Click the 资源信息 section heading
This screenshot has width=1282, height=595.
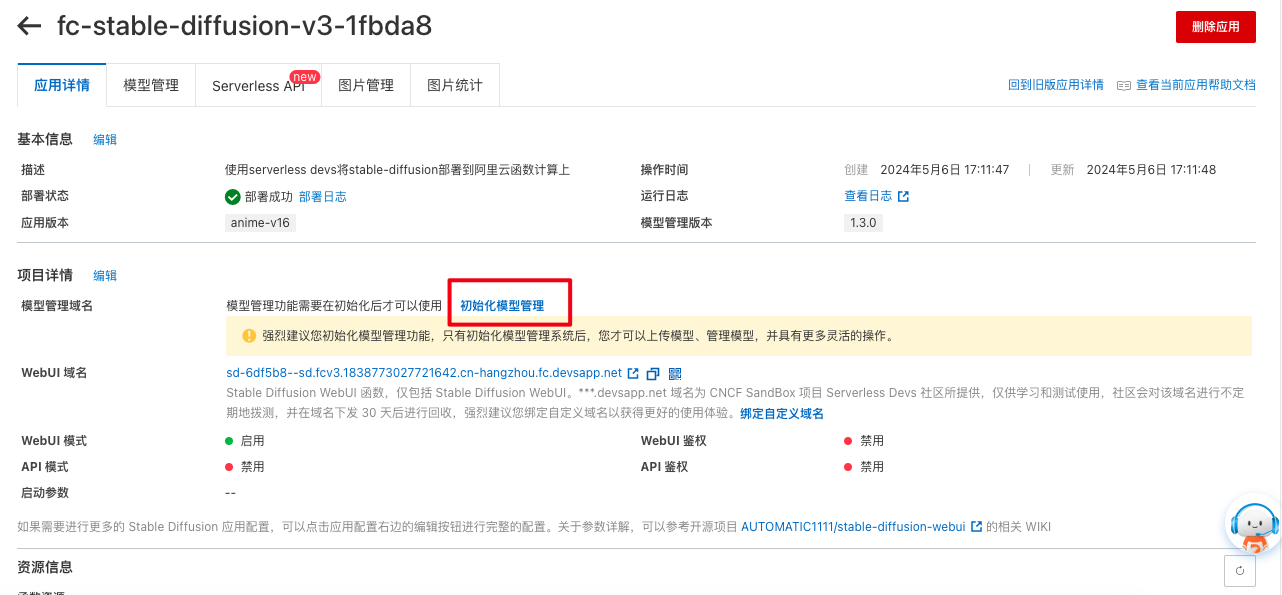[45, 567]
